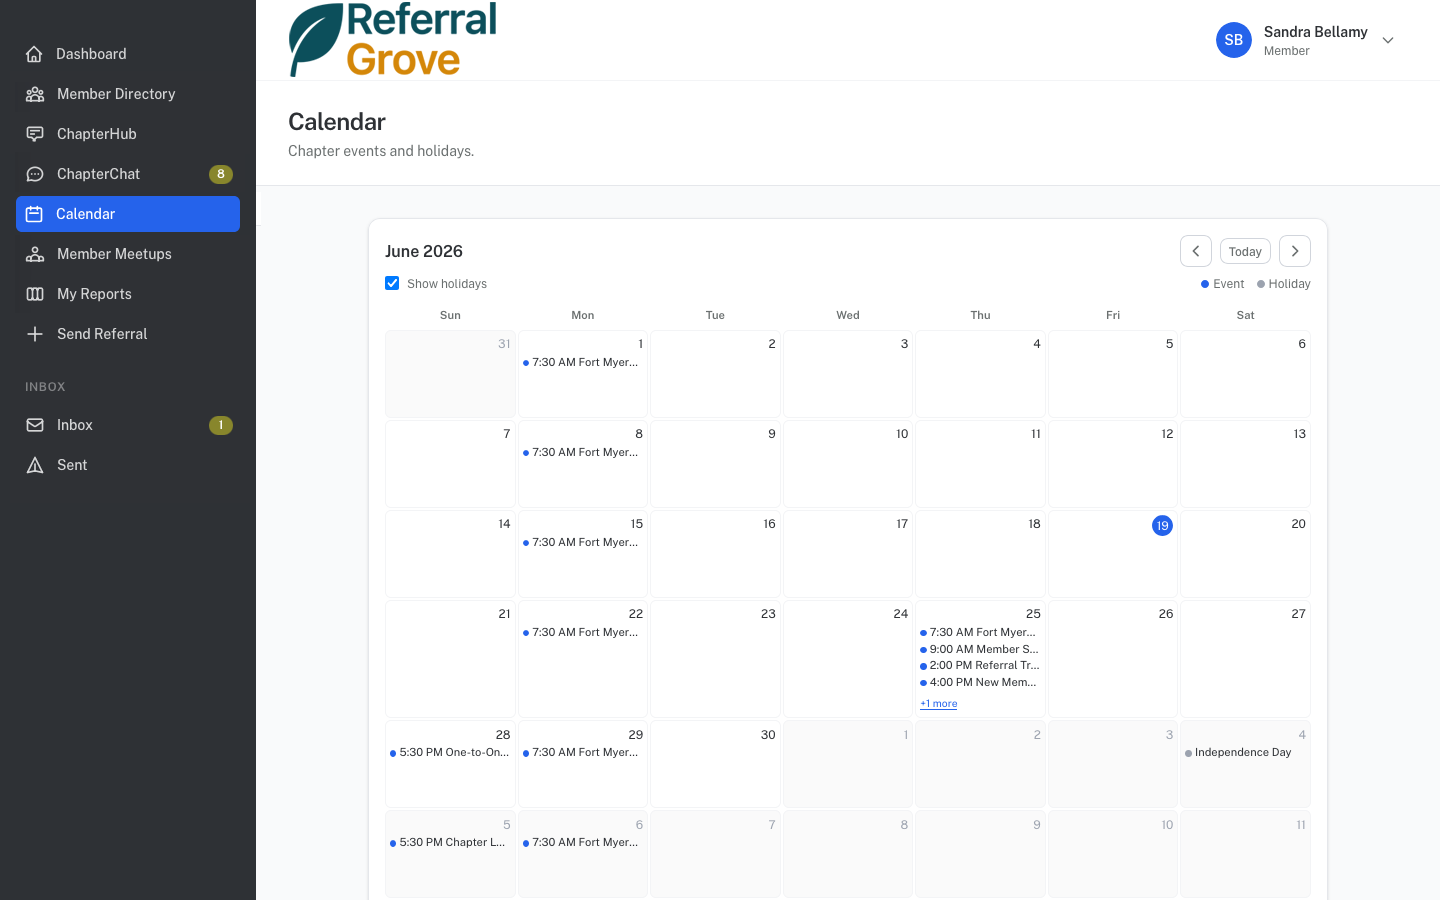Open the Inbox folder
This screenshot has width=1440, height=900.
click(128, 425)
